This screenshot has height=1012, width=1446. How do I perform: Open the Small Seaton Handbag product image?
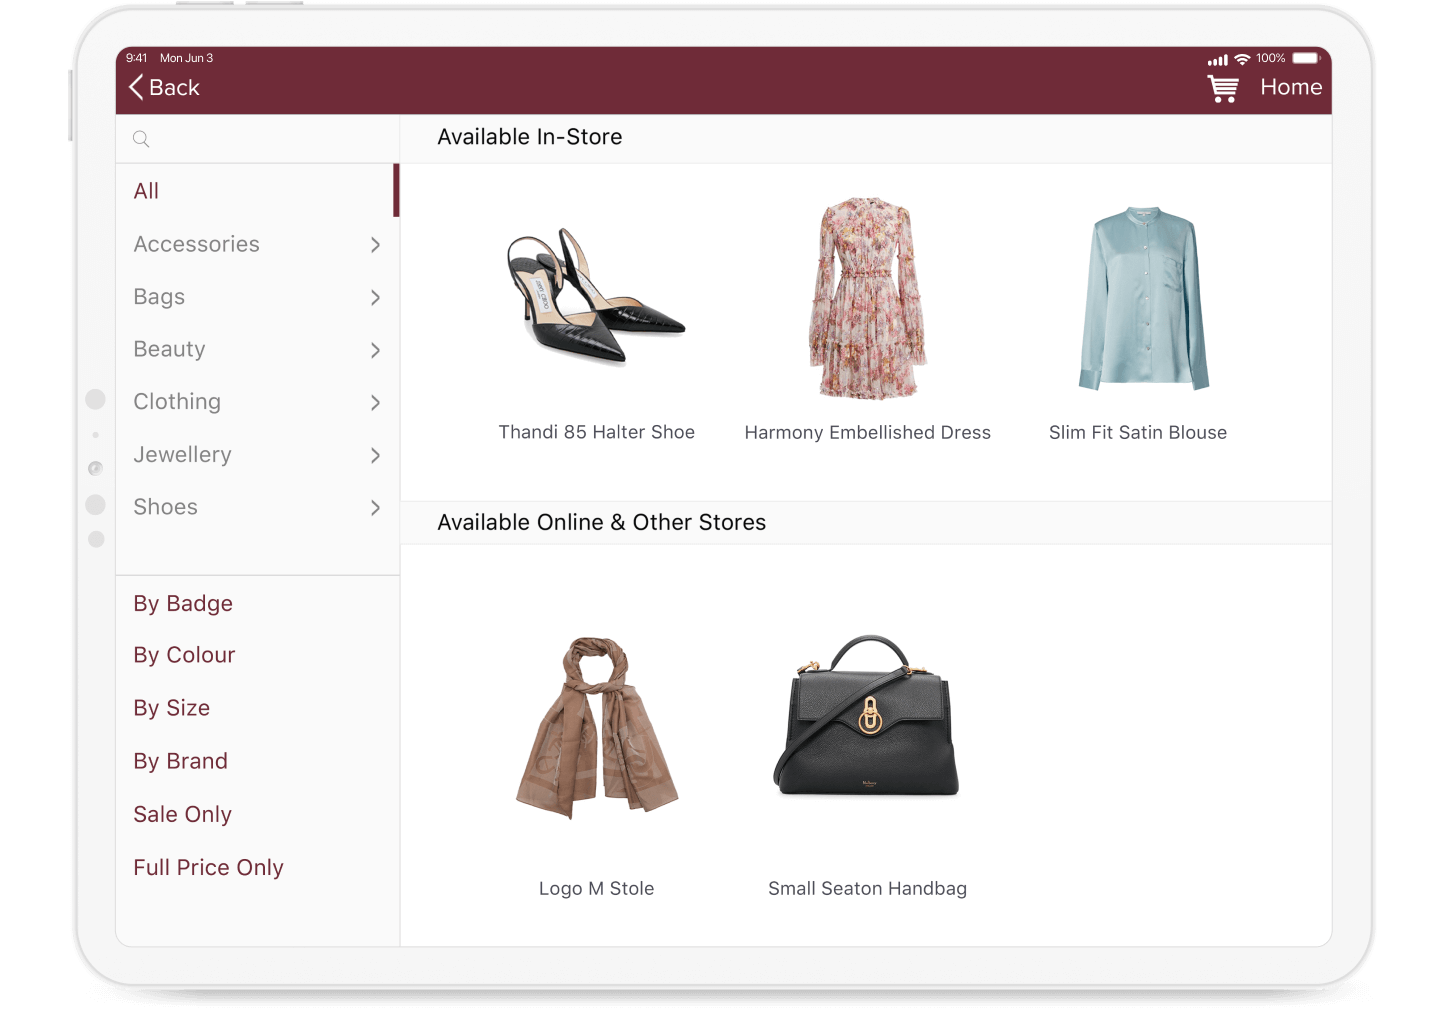[x=866, y=720]
